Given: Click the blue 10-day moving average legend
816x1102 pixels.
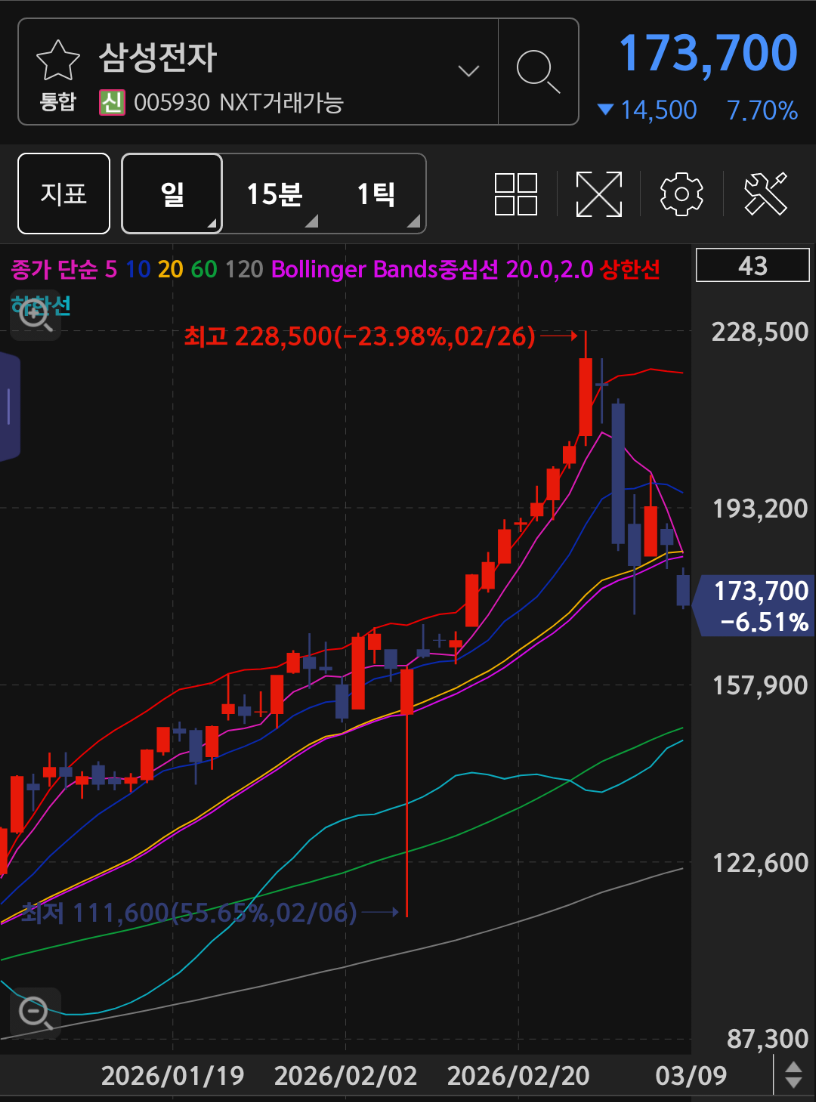Looking at the screenshot, I should click(x=138, y=269).
